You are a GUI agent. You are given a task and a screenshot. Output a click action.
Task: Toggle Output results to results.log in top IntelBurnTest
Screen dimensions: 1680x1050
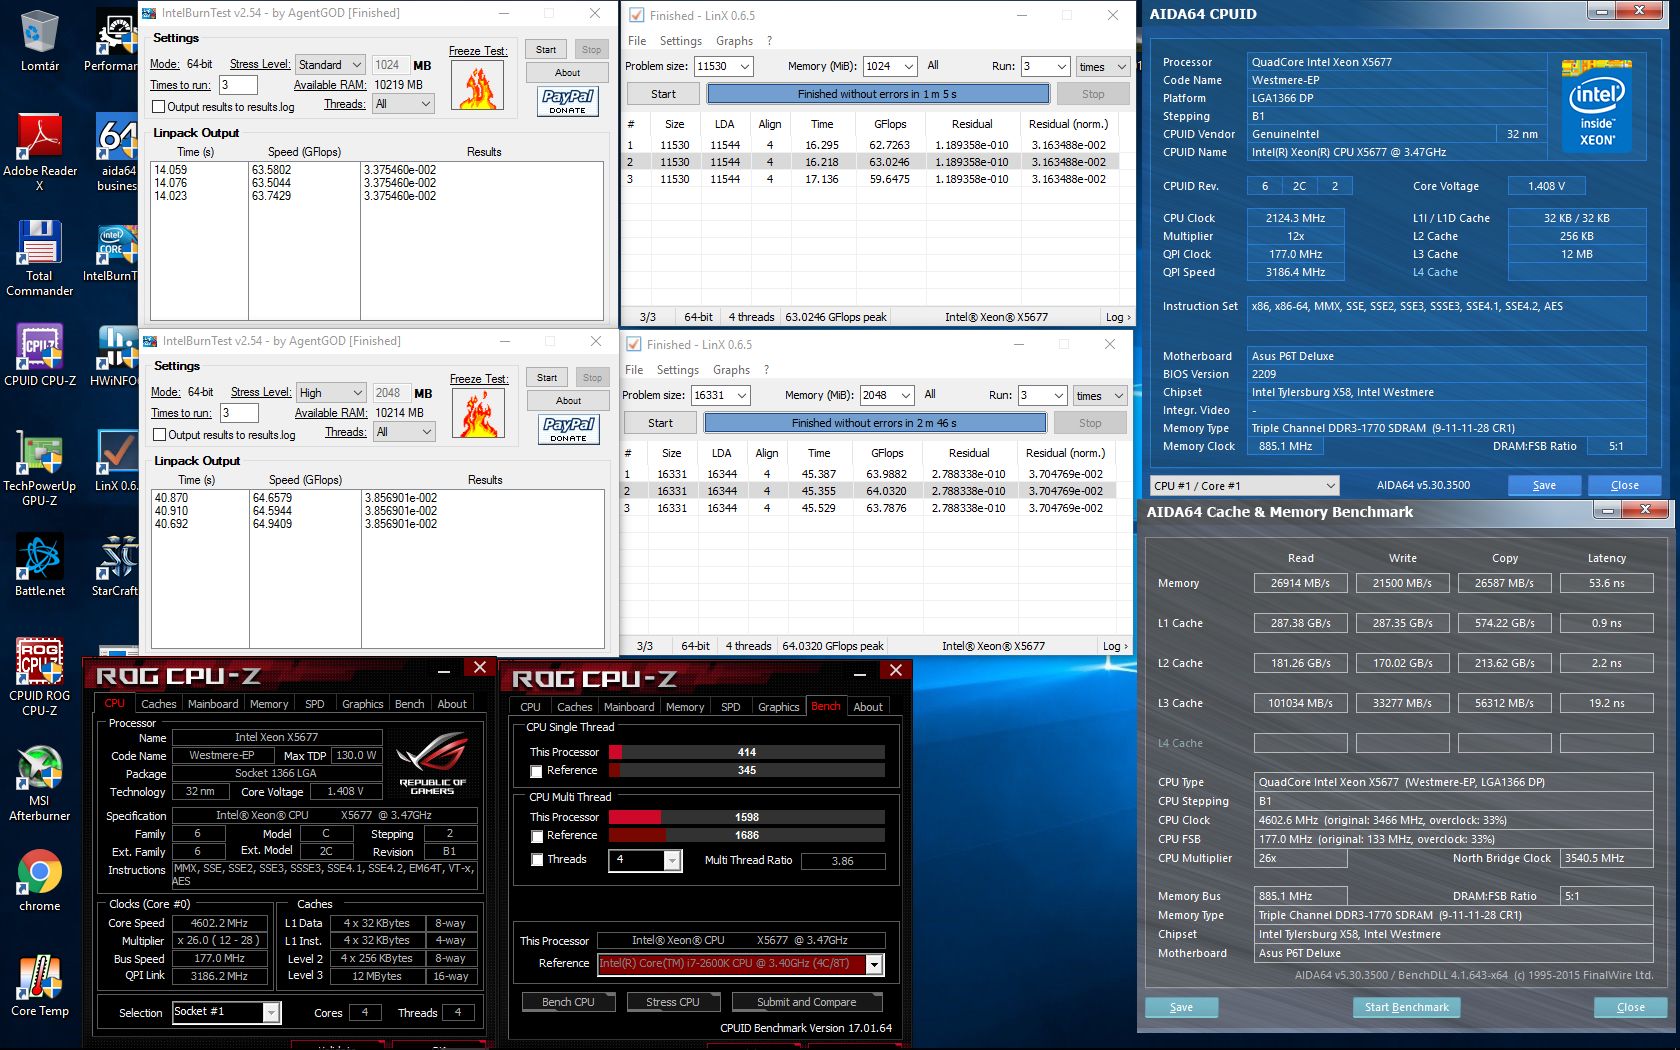tap(158, 107)
